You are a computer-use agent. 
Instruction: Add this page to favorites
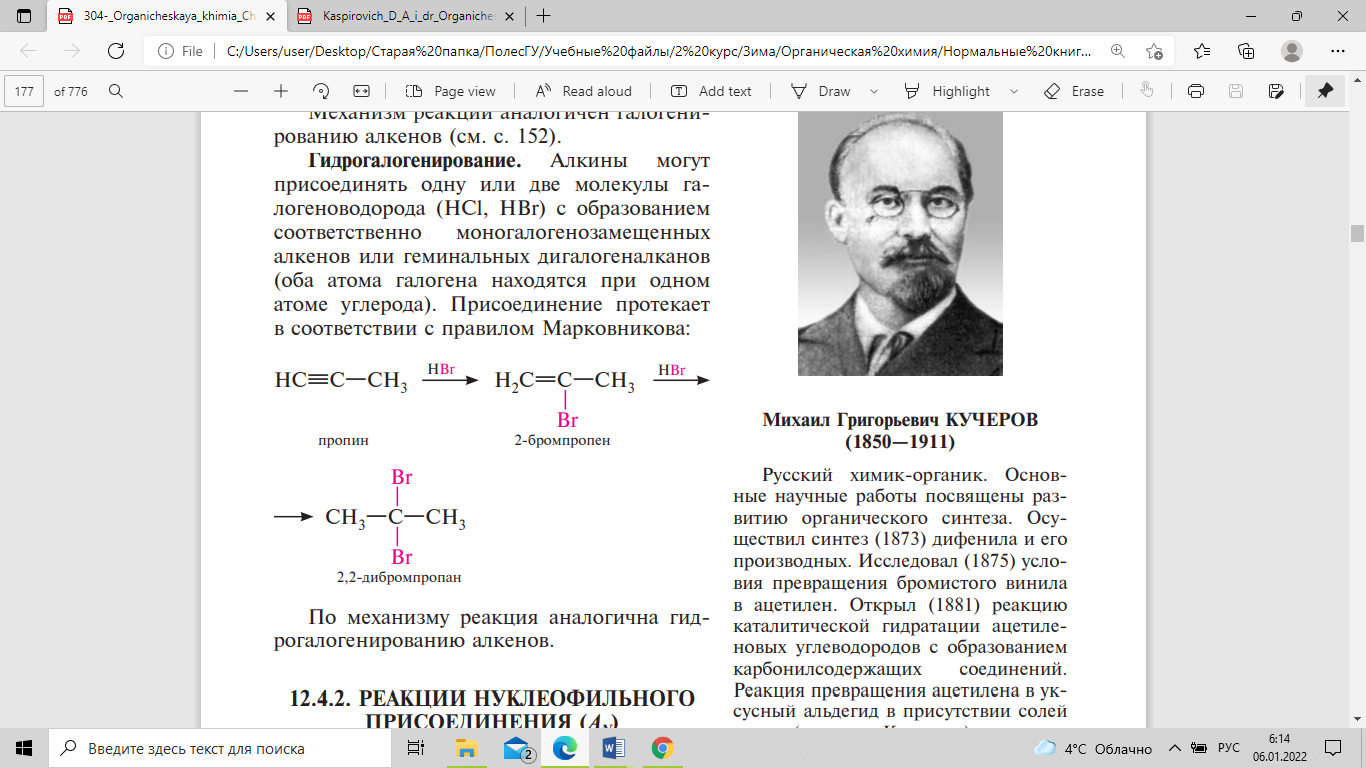[x=1155, y=51]
